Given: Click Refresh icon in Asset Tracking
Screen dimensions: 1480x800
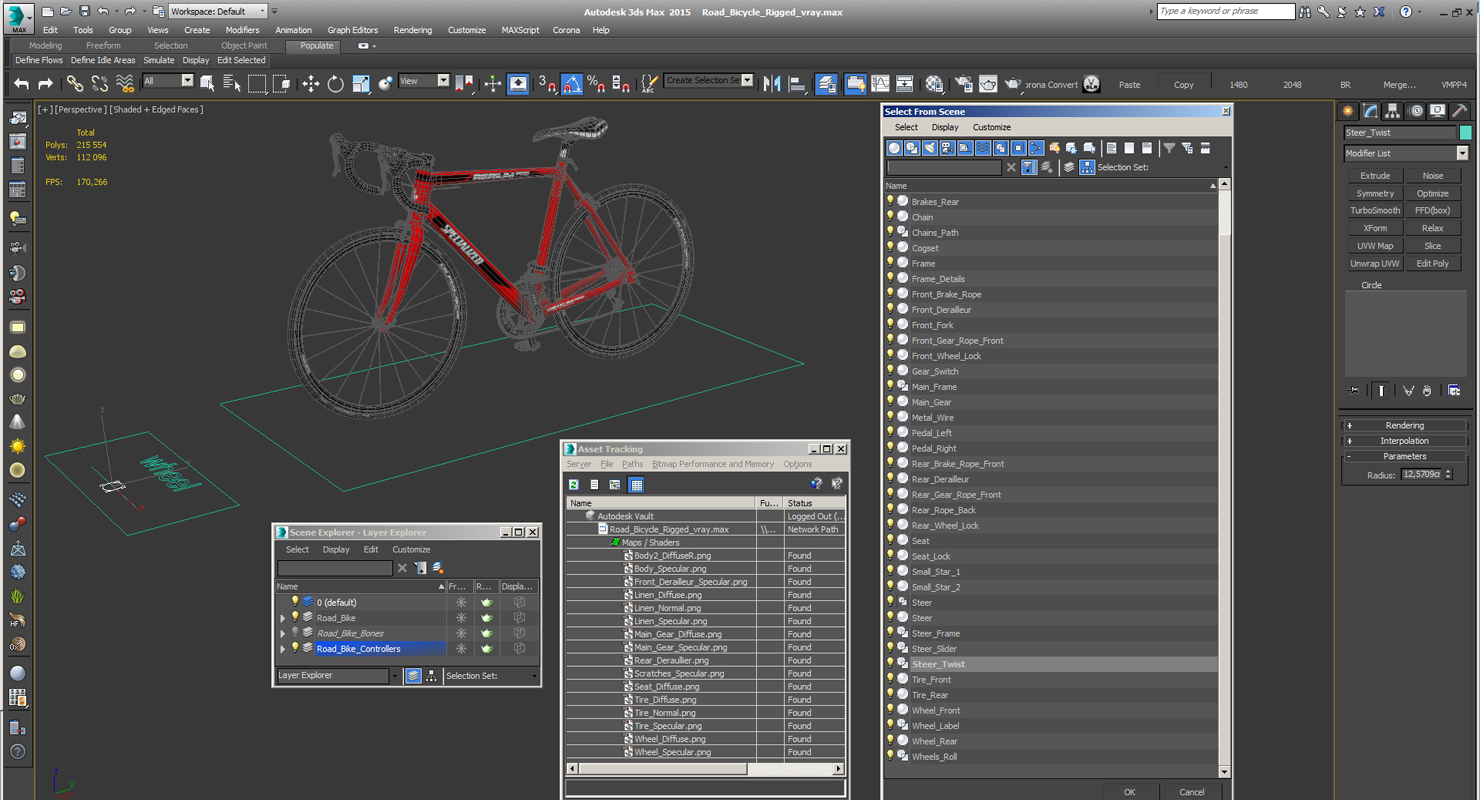Looking at the screenshot, I should coord(574,485).
